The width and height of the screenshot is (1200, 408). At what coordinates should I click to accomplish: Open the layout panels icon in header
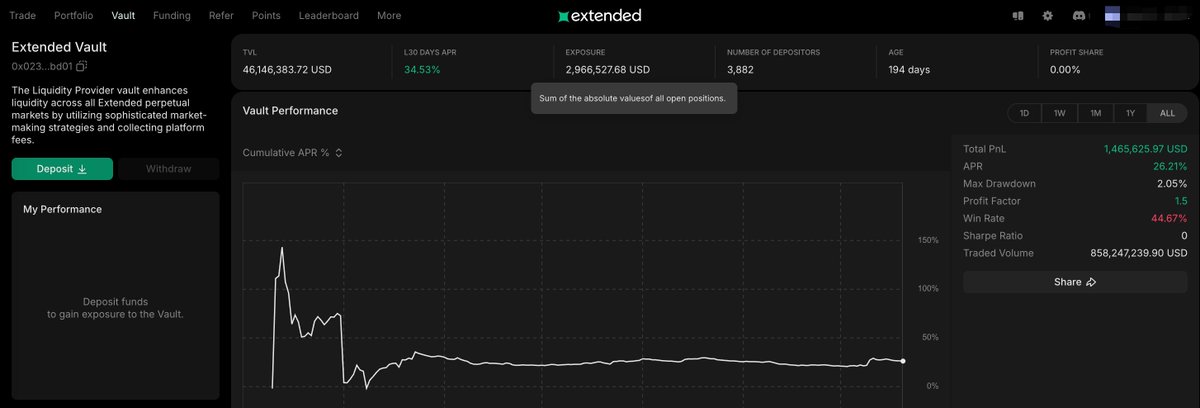click(1018, 16)
